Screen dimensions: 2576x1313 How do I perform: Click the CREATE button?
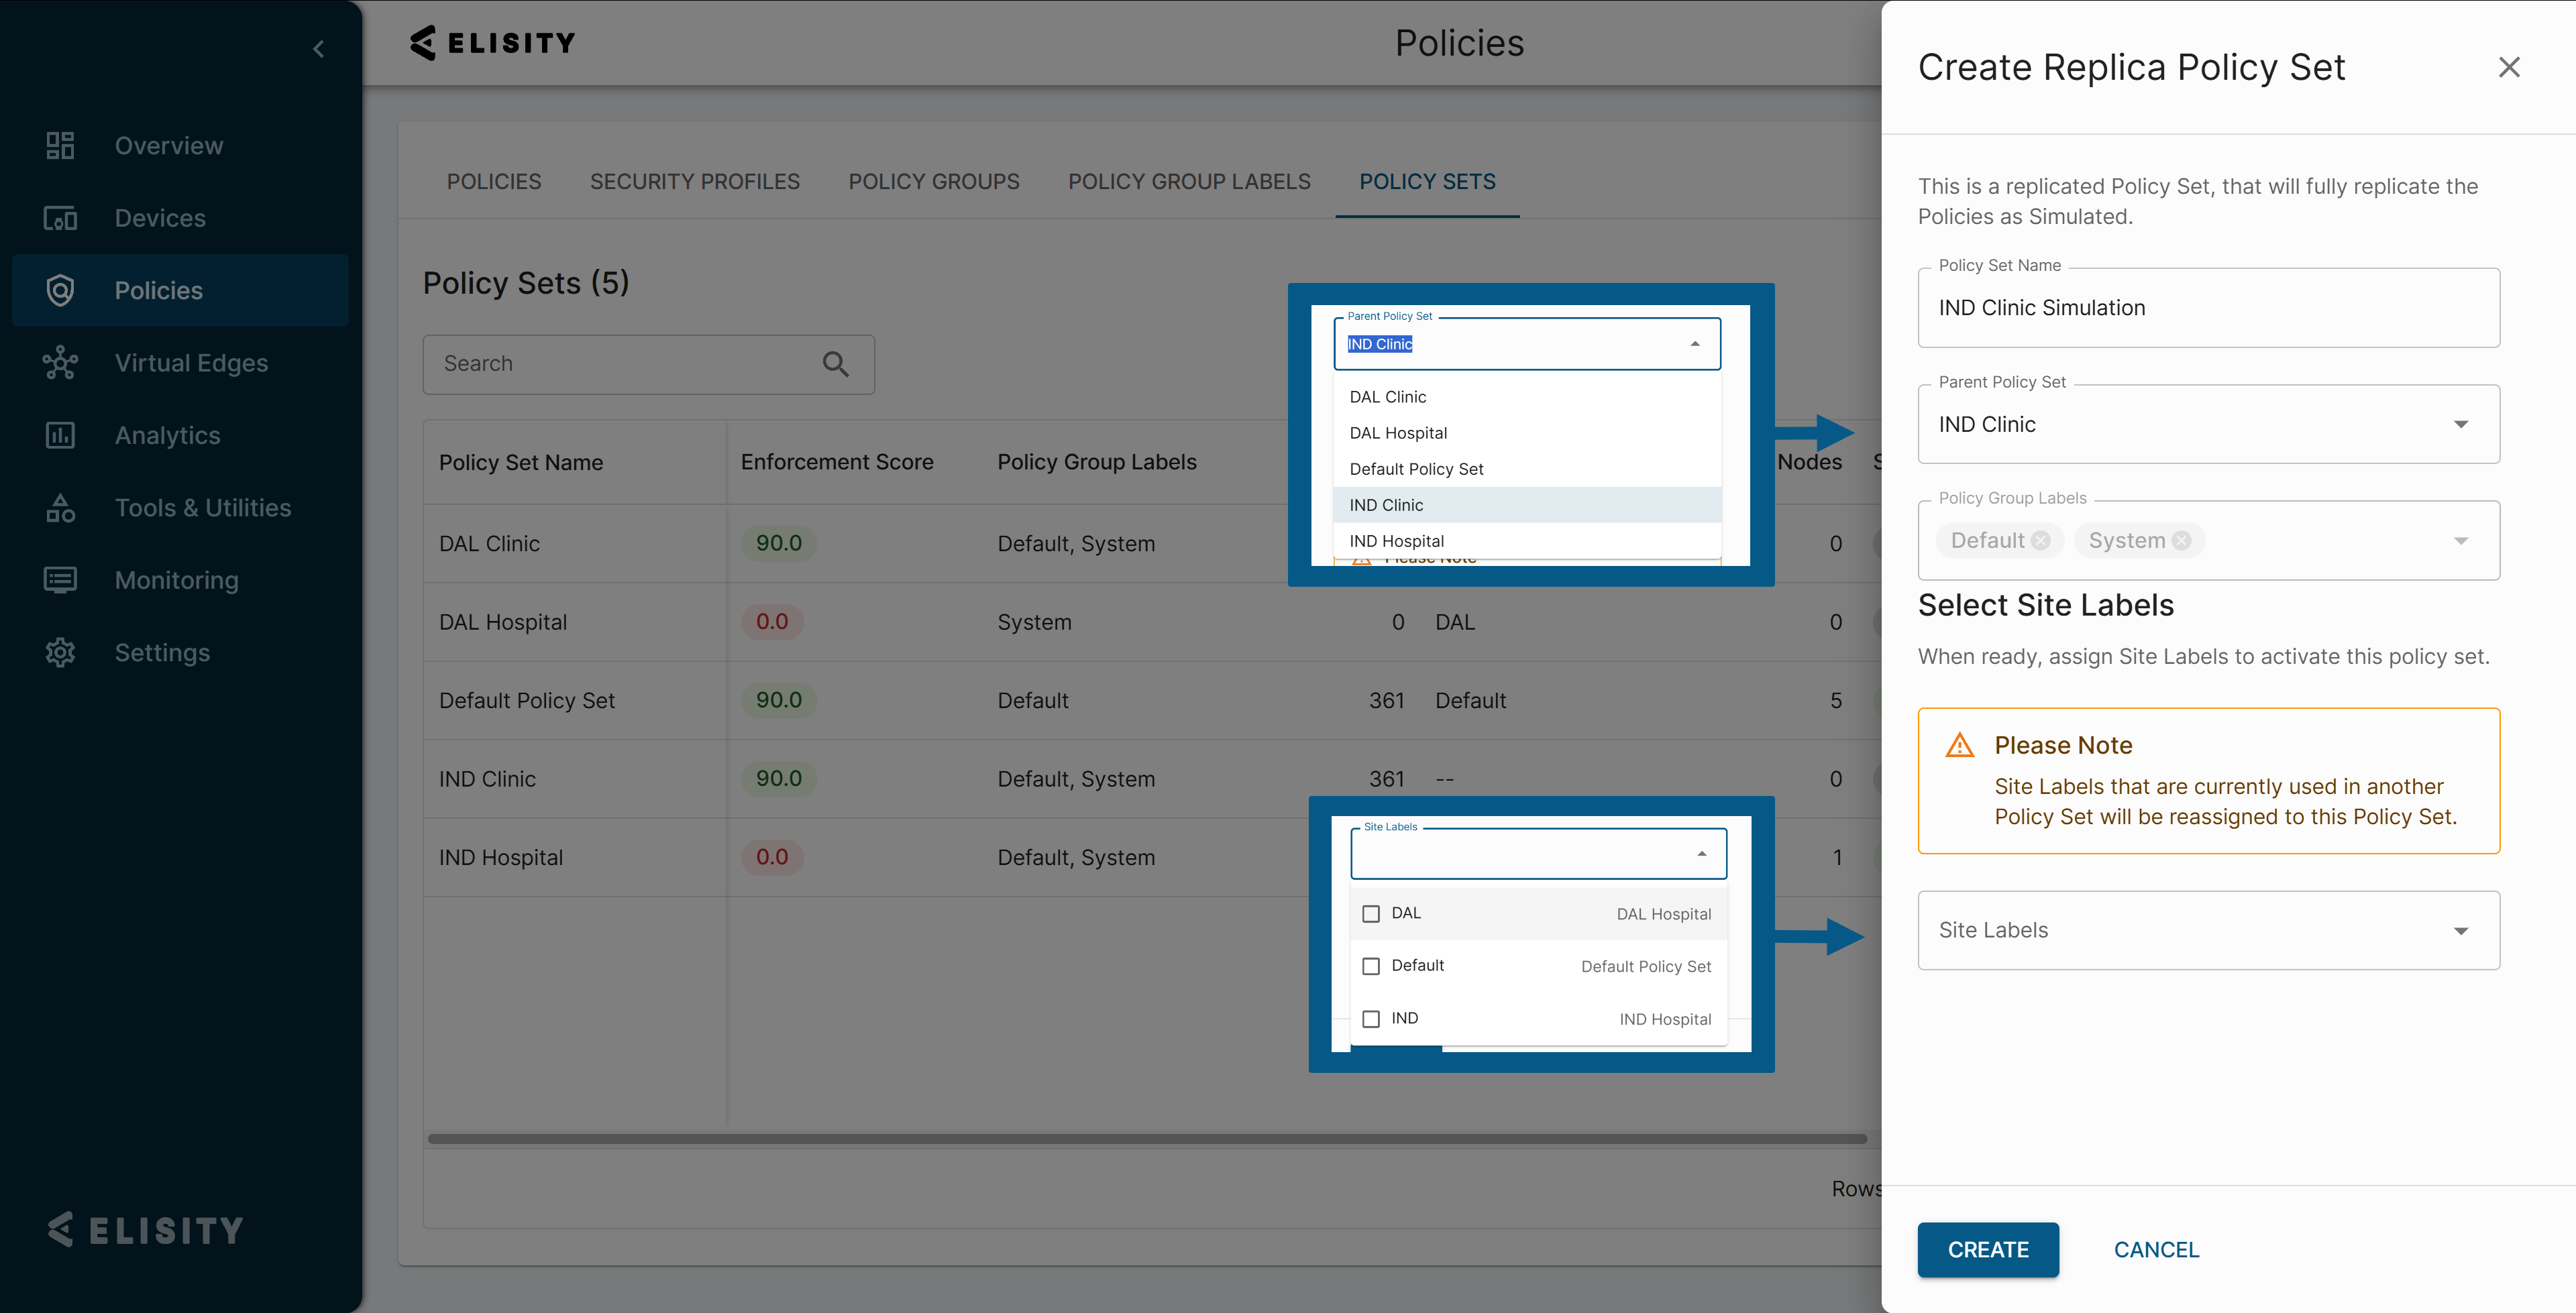(1987, 1250)
